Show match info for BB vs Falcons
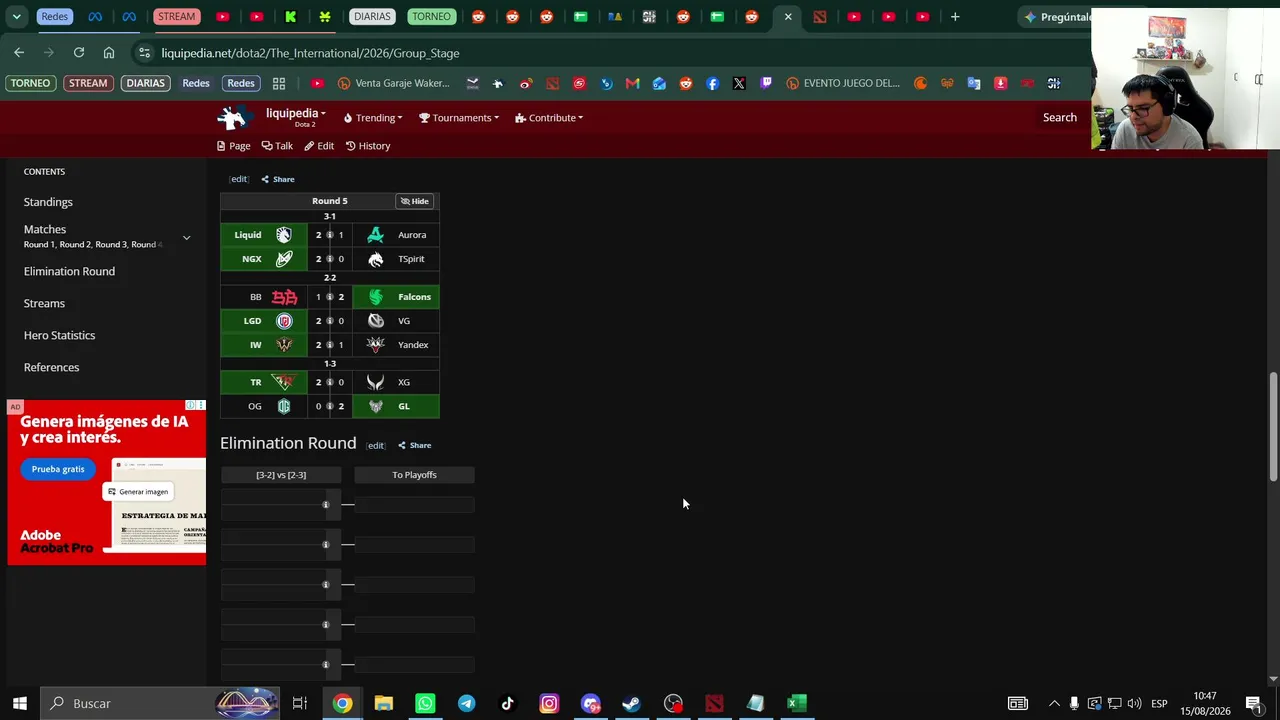The image size is (1280, 720). click(329, 297)
